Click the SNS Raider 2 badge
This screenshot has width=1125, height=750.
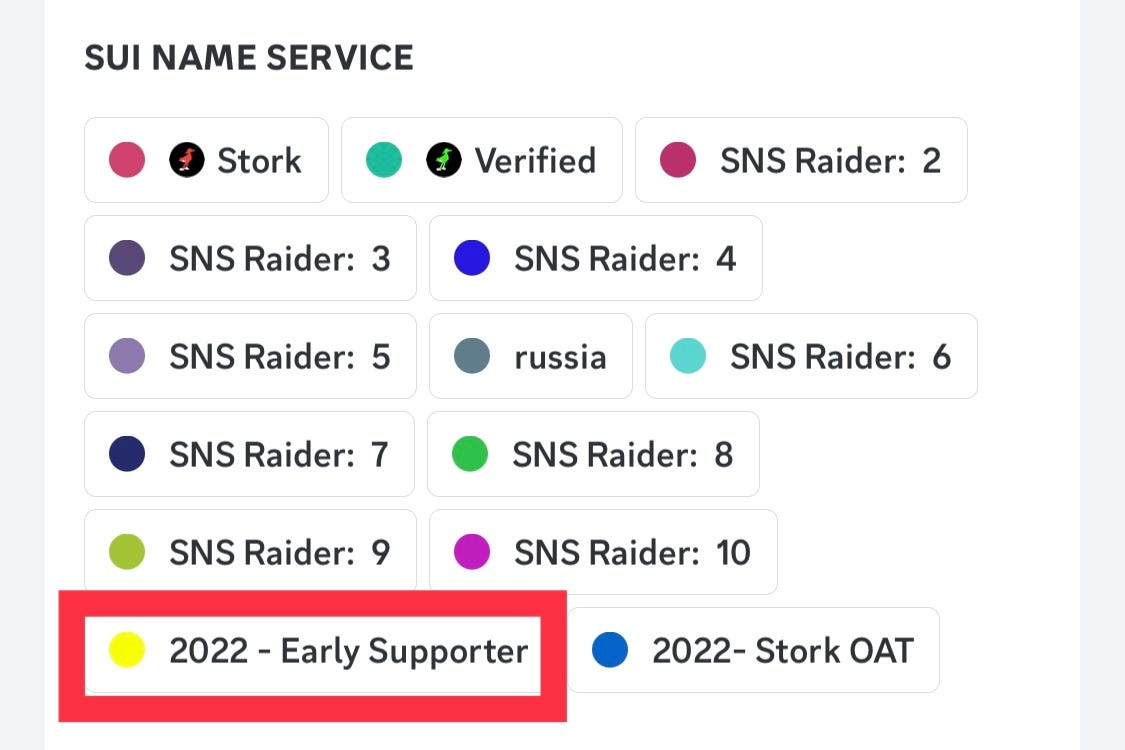800,159
